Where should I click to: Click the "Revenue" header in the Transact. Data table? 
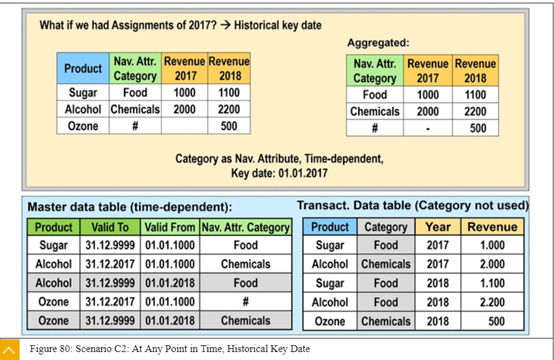click(x=493, y=227)
